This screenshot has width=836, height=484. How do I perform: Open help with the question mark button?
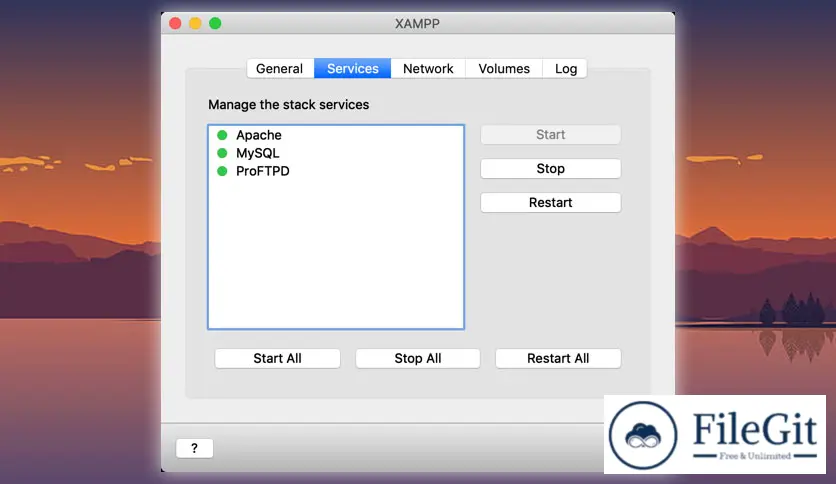coord(195,448)
